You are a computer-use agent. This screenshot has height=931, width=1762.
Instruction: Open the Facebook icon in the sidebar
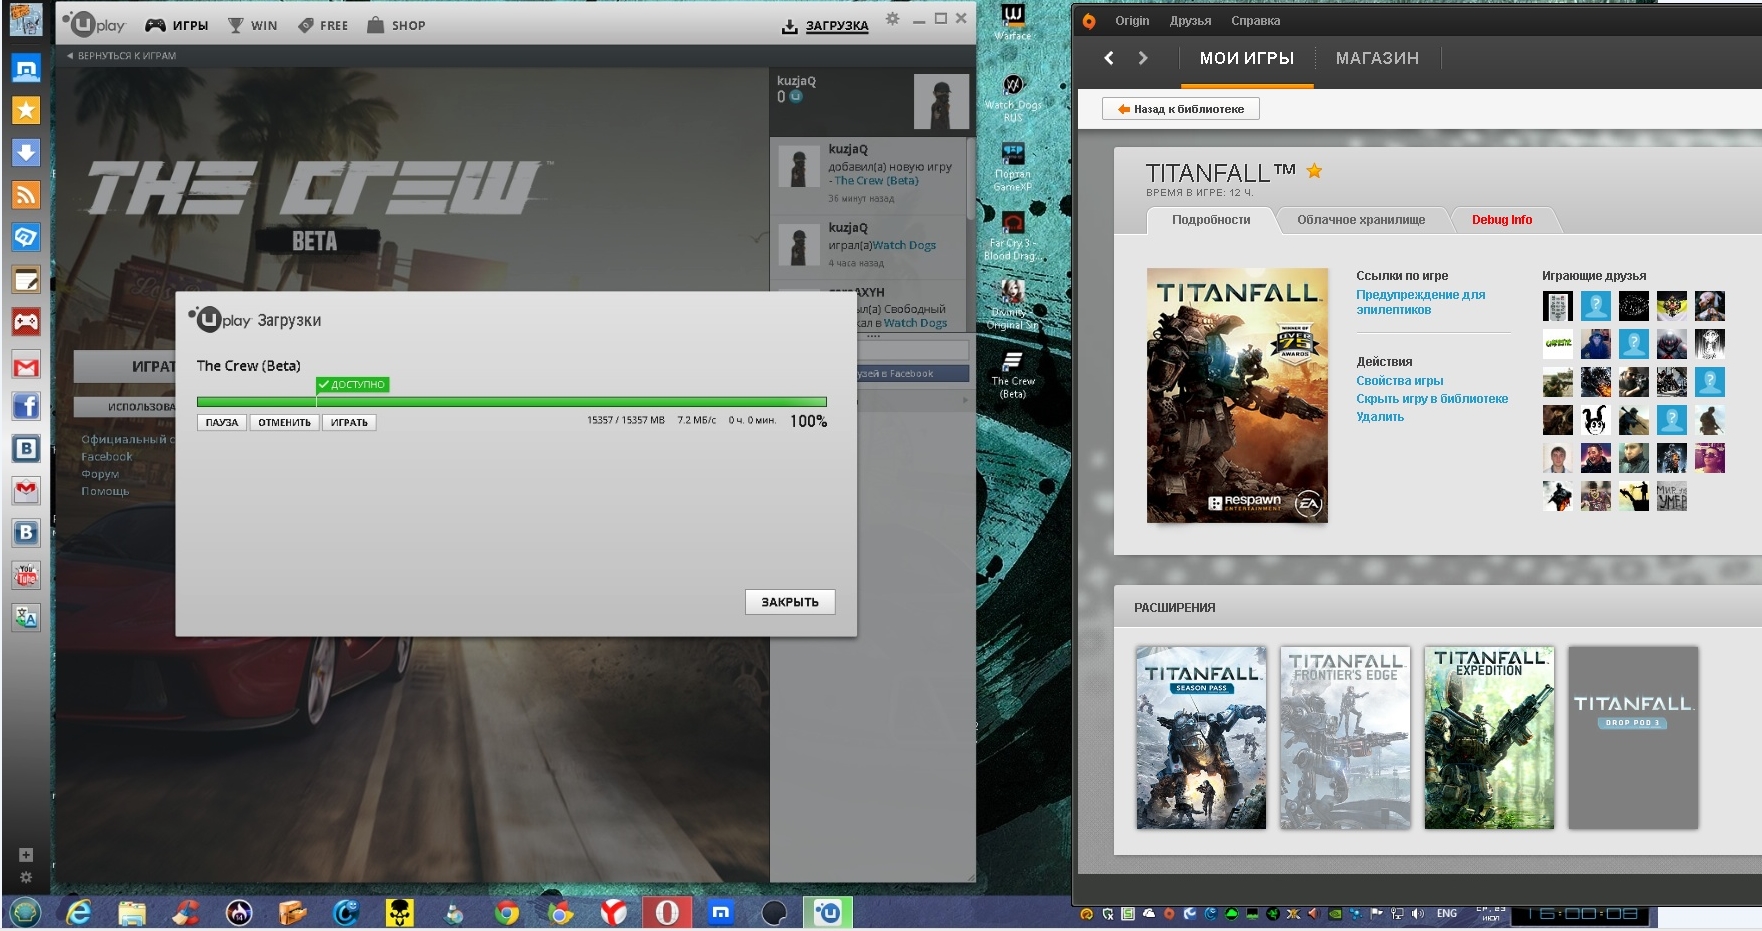(x=26, y=406)
